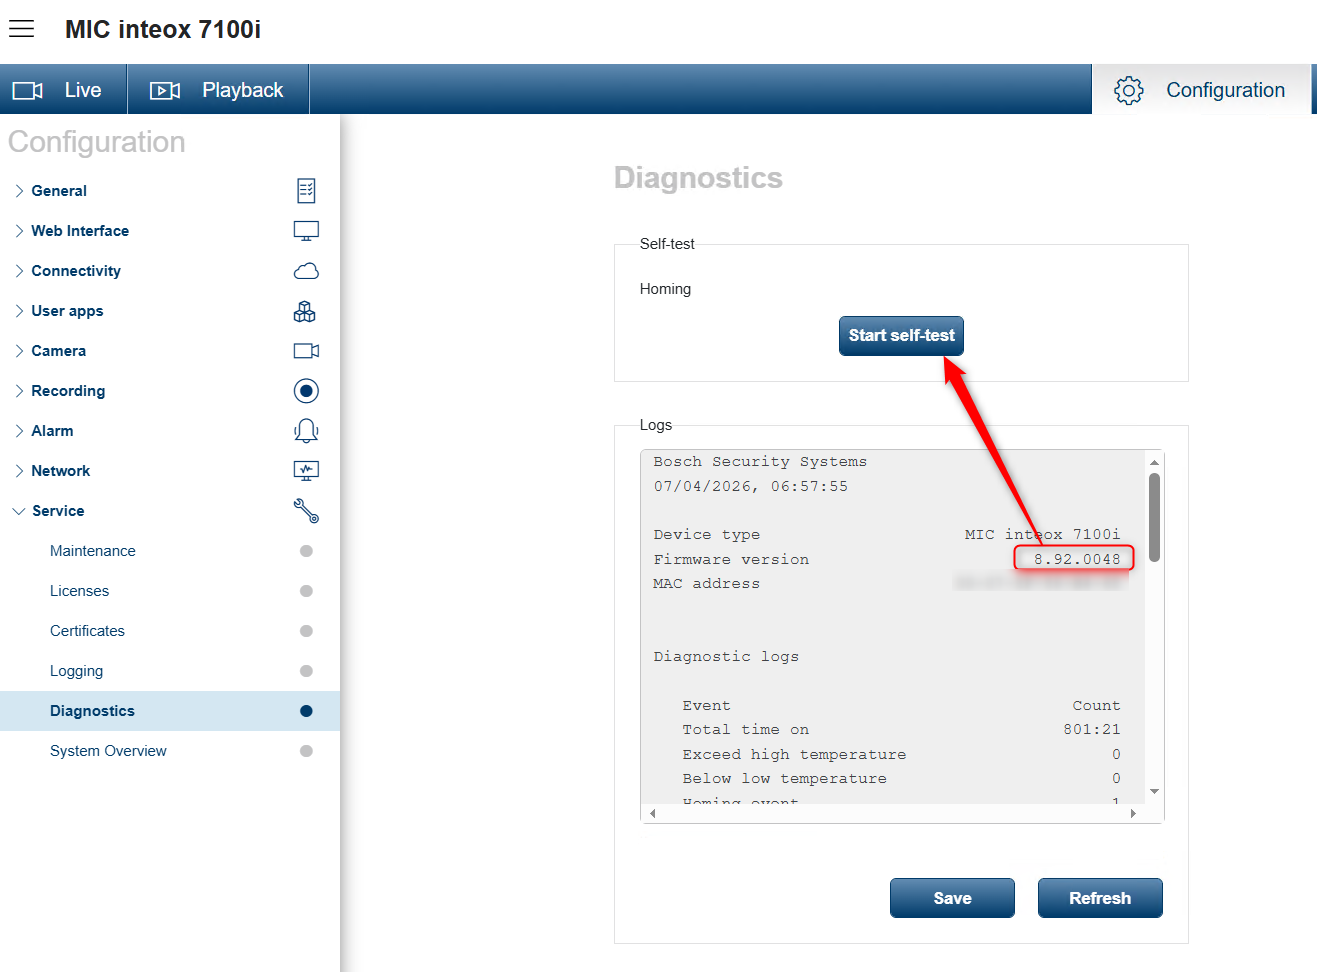This screenshot has width=1317, height=972.
Task: Open the hamburger menu icon
Action: tap(21, 29)
